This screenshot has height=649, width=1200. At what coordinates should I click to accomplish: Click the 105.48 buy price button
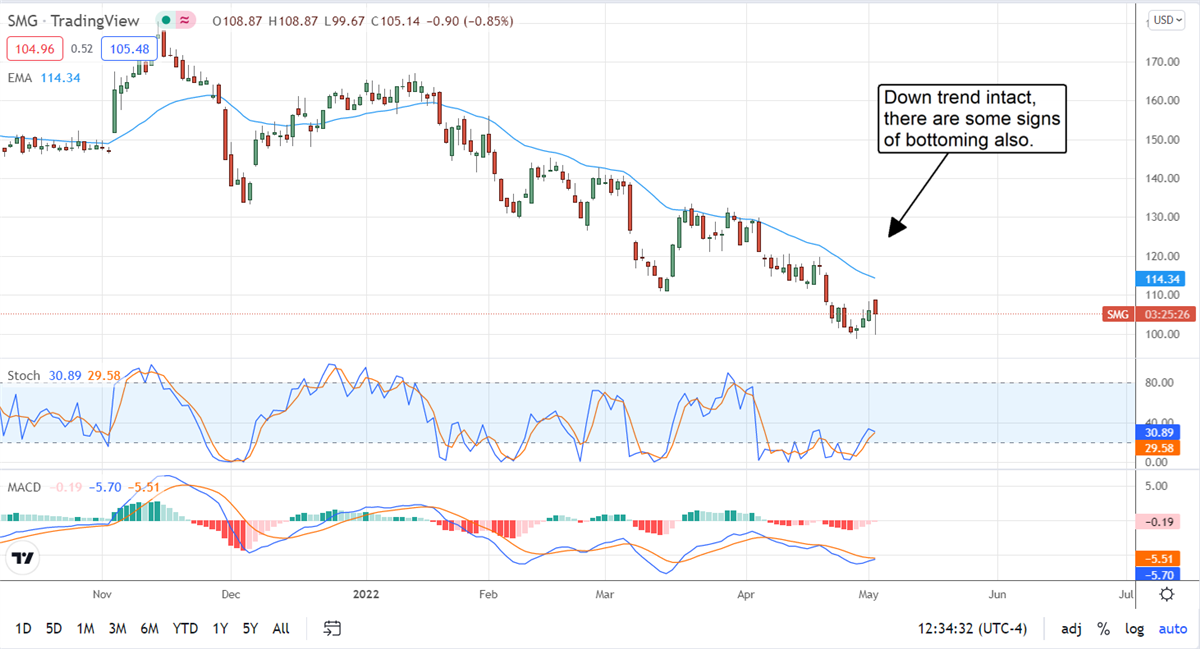129,47
